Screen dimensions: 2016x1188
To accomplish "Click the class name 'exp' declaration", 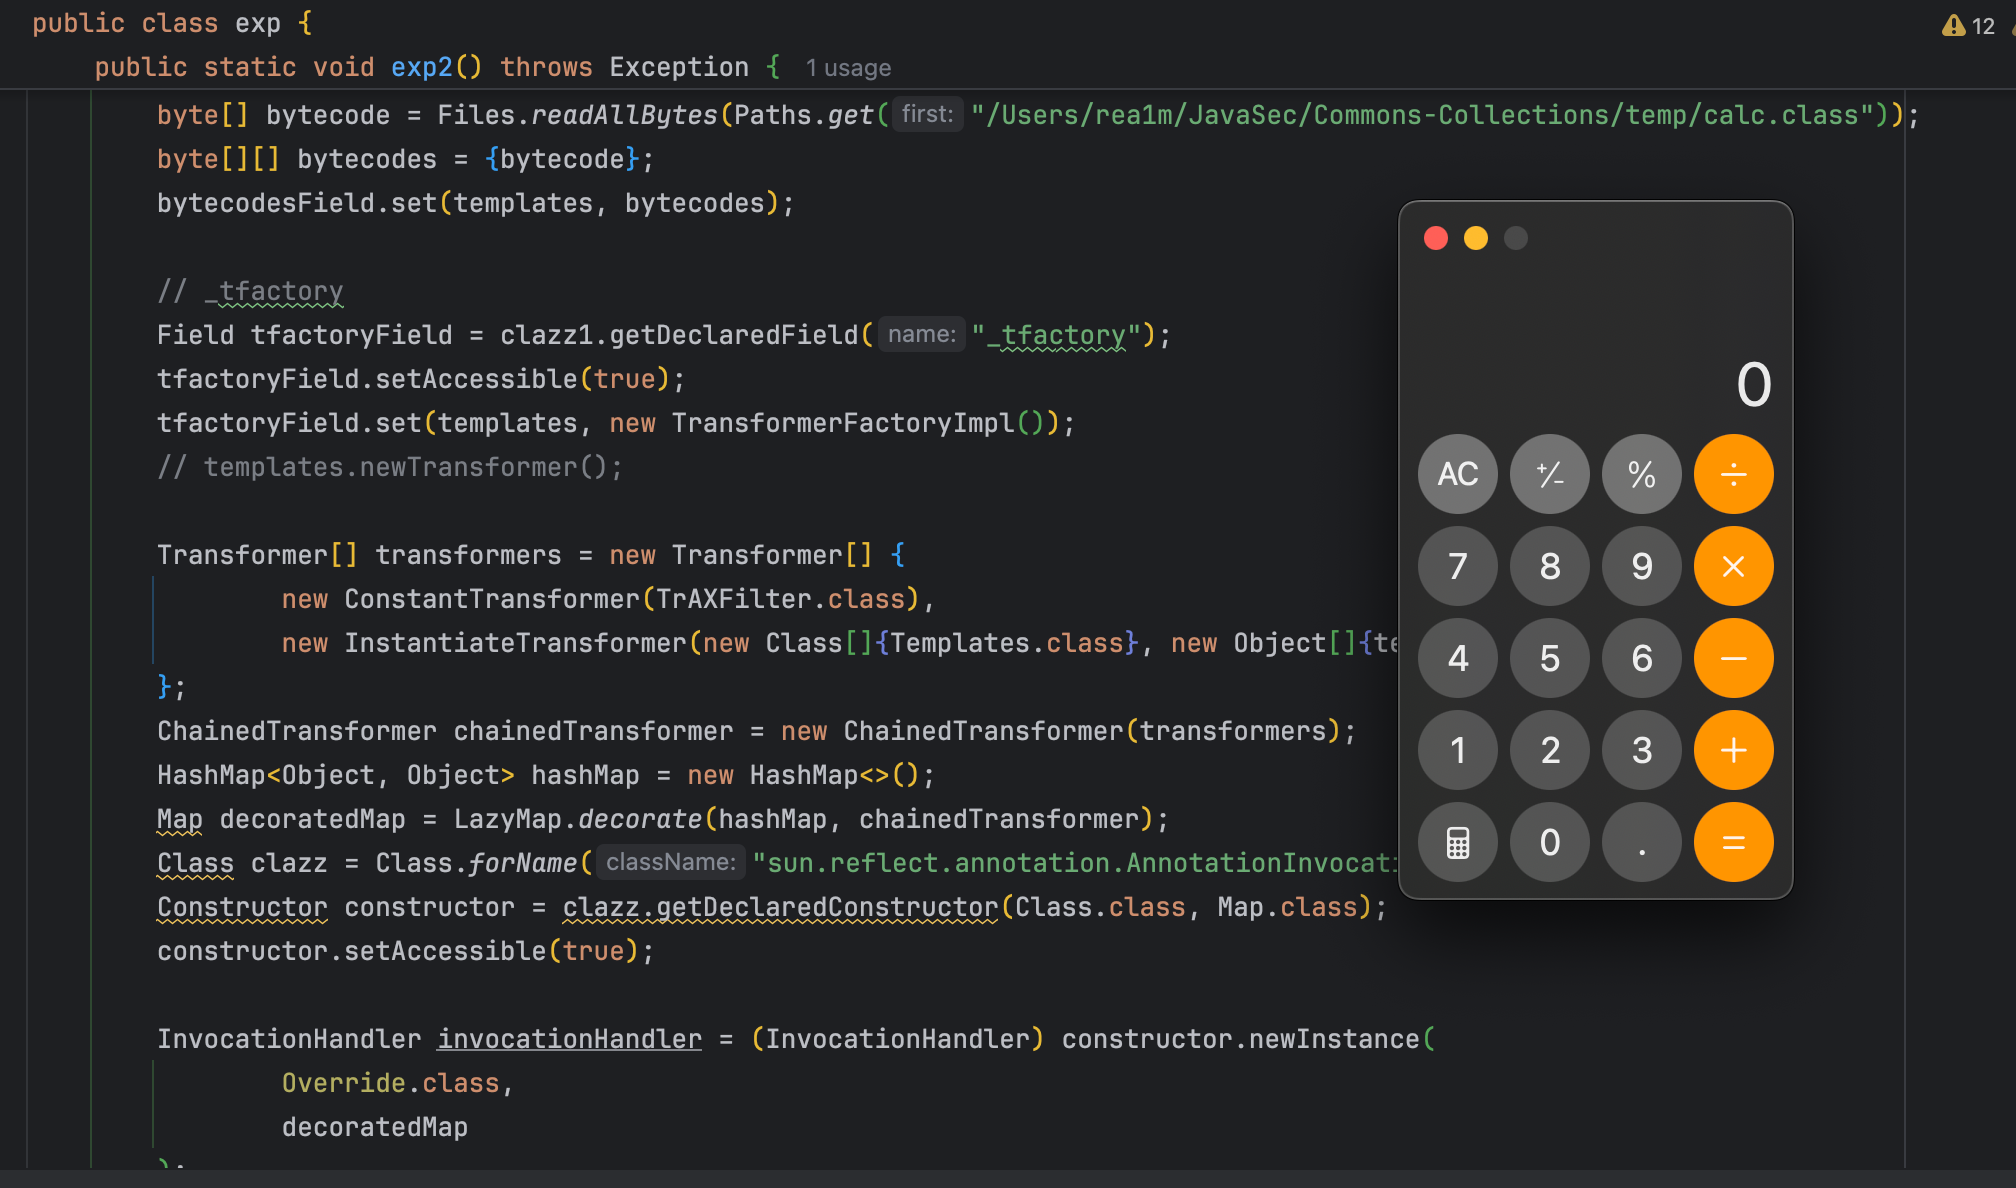I will click(258, 23).
